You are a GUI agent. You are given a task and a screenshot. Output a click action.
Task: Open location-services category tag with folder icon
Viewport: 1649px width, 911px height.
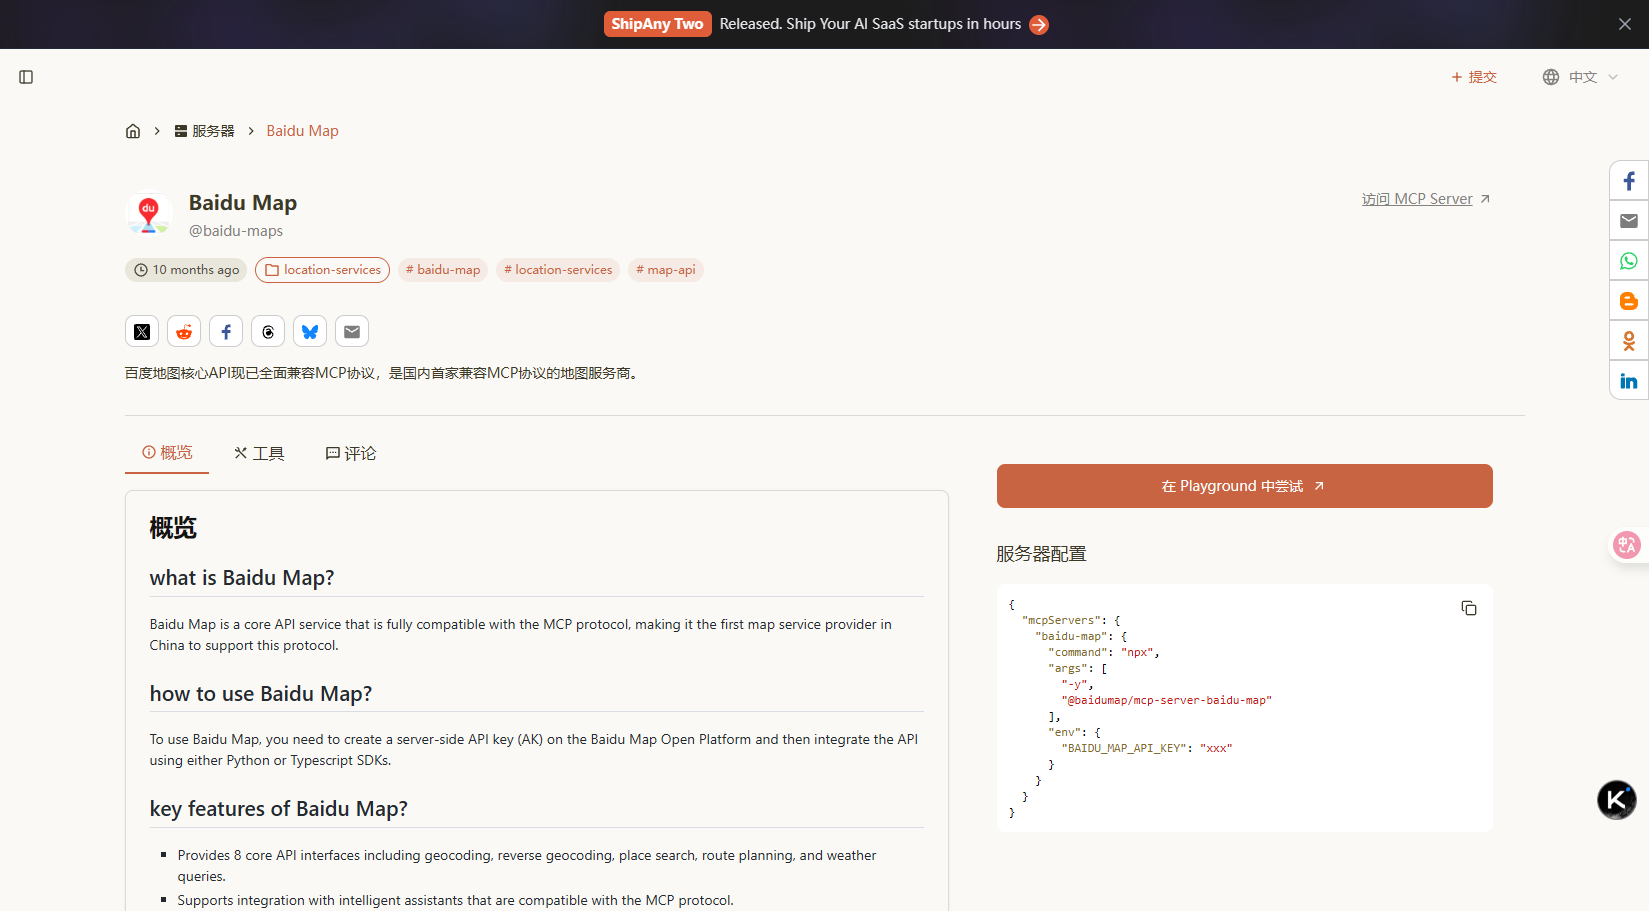[x=322, y=270]
